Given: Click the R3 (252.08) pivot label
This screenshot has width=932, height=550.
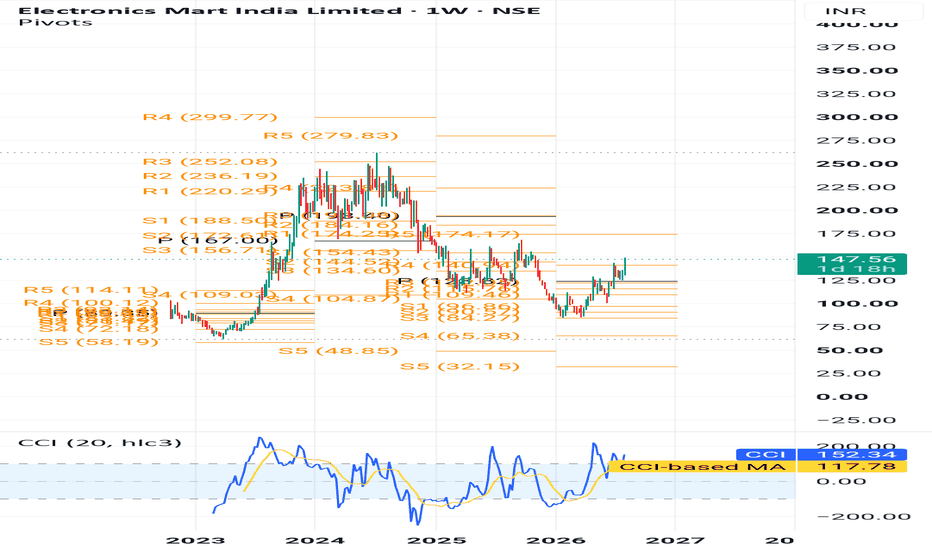Looking at the screenshot, I should click(x=210, y=162).
